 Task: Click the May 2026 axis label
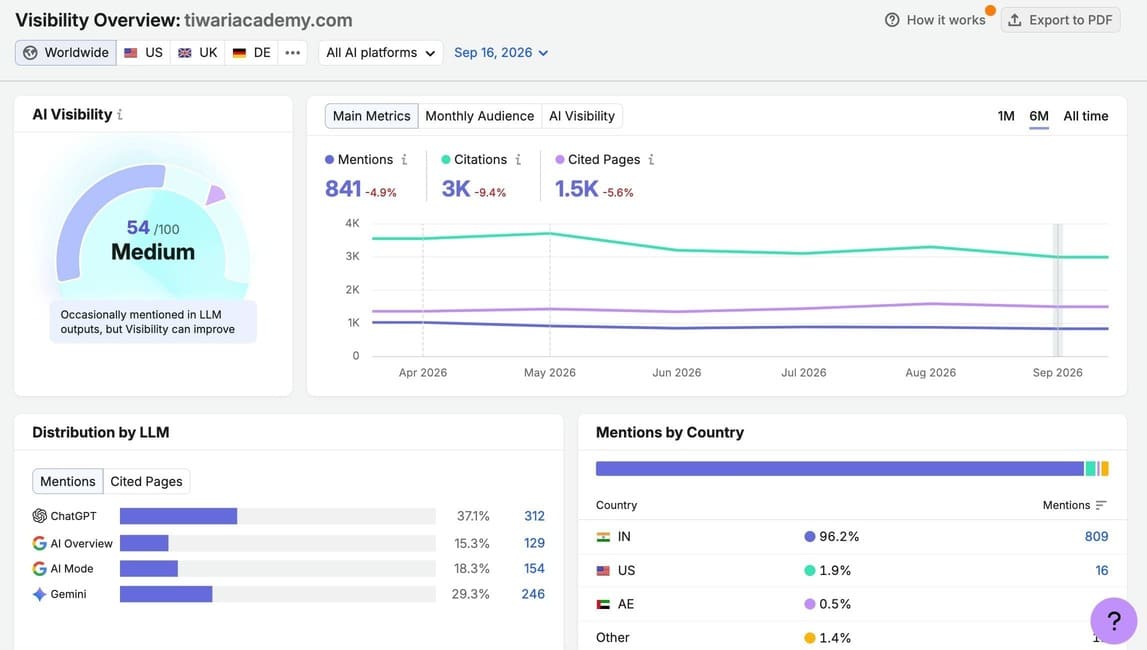pos(549,372)
